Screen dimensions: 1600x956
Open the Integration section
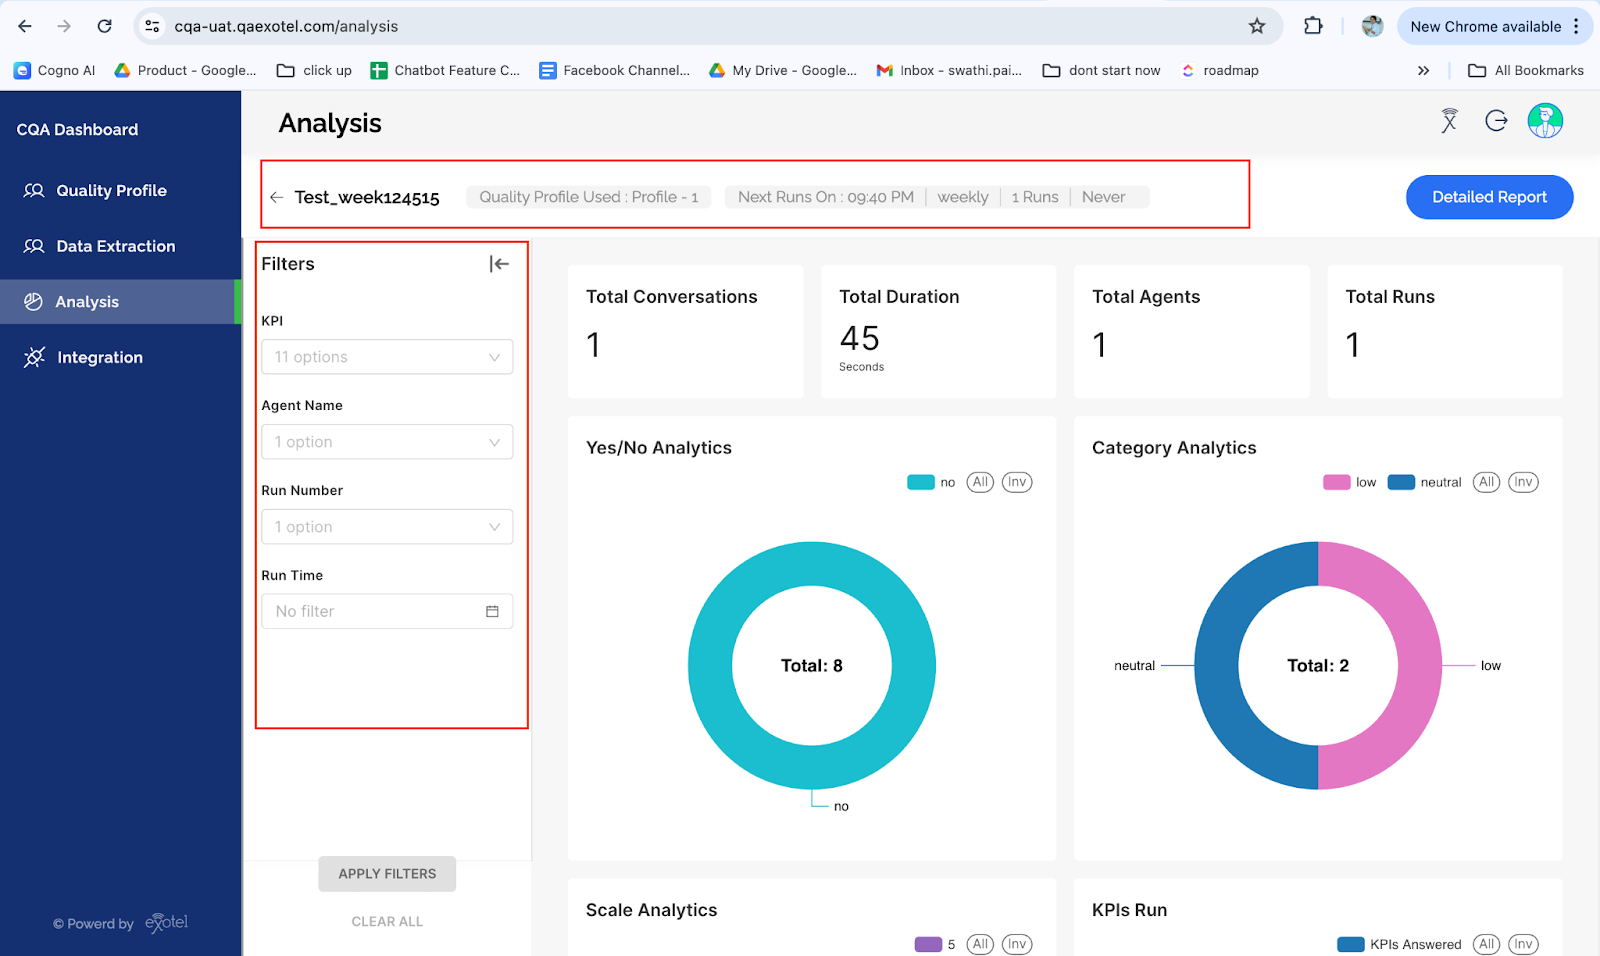[x=100, y=357]
